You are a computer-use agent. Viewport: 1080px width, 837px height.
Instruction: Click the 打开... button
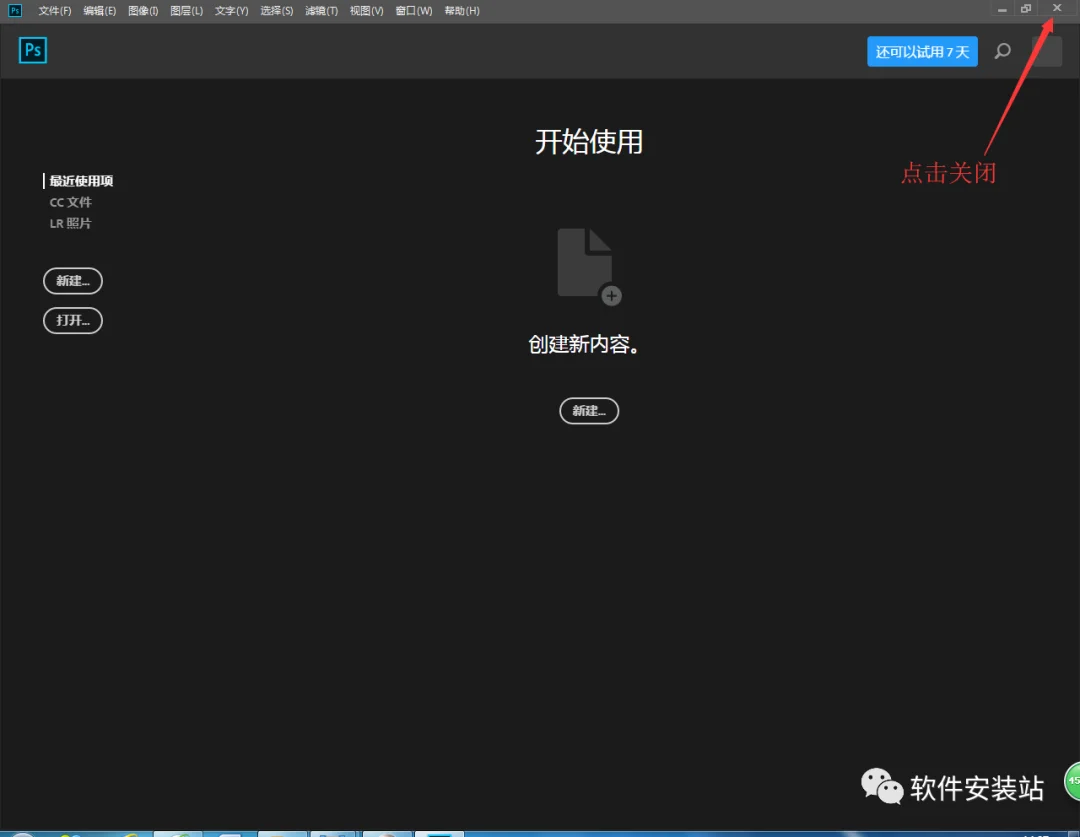pos(73,320)
